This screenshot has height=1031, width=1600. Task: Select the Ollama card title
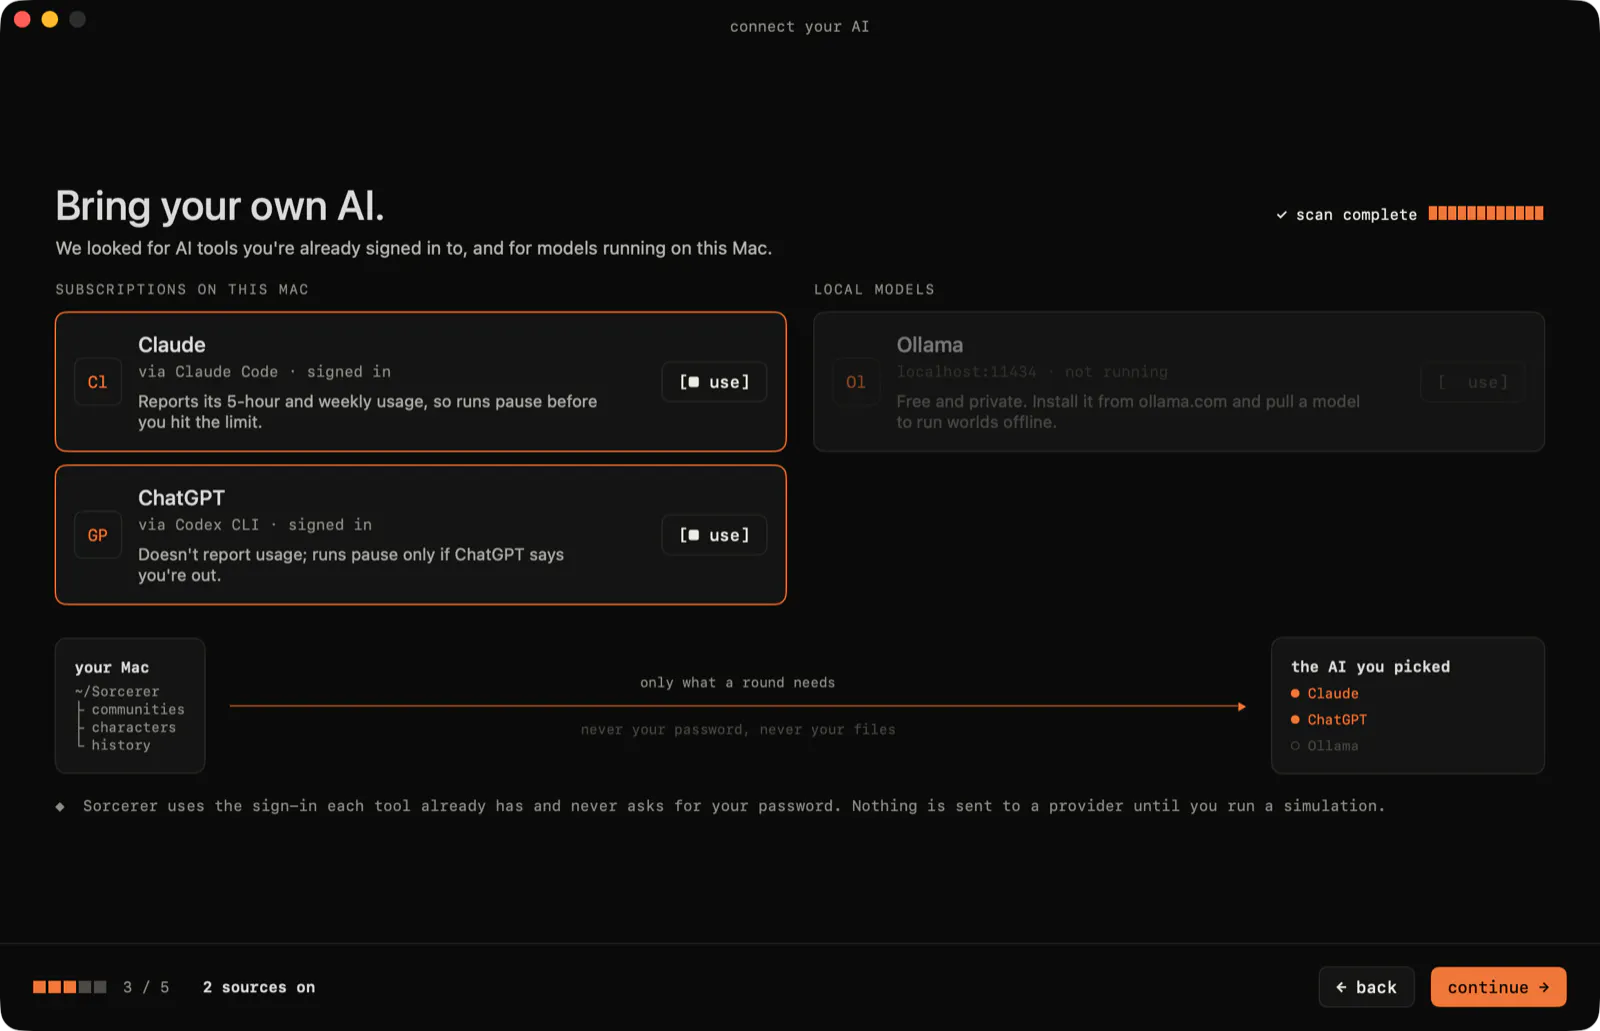pos(930,345)
